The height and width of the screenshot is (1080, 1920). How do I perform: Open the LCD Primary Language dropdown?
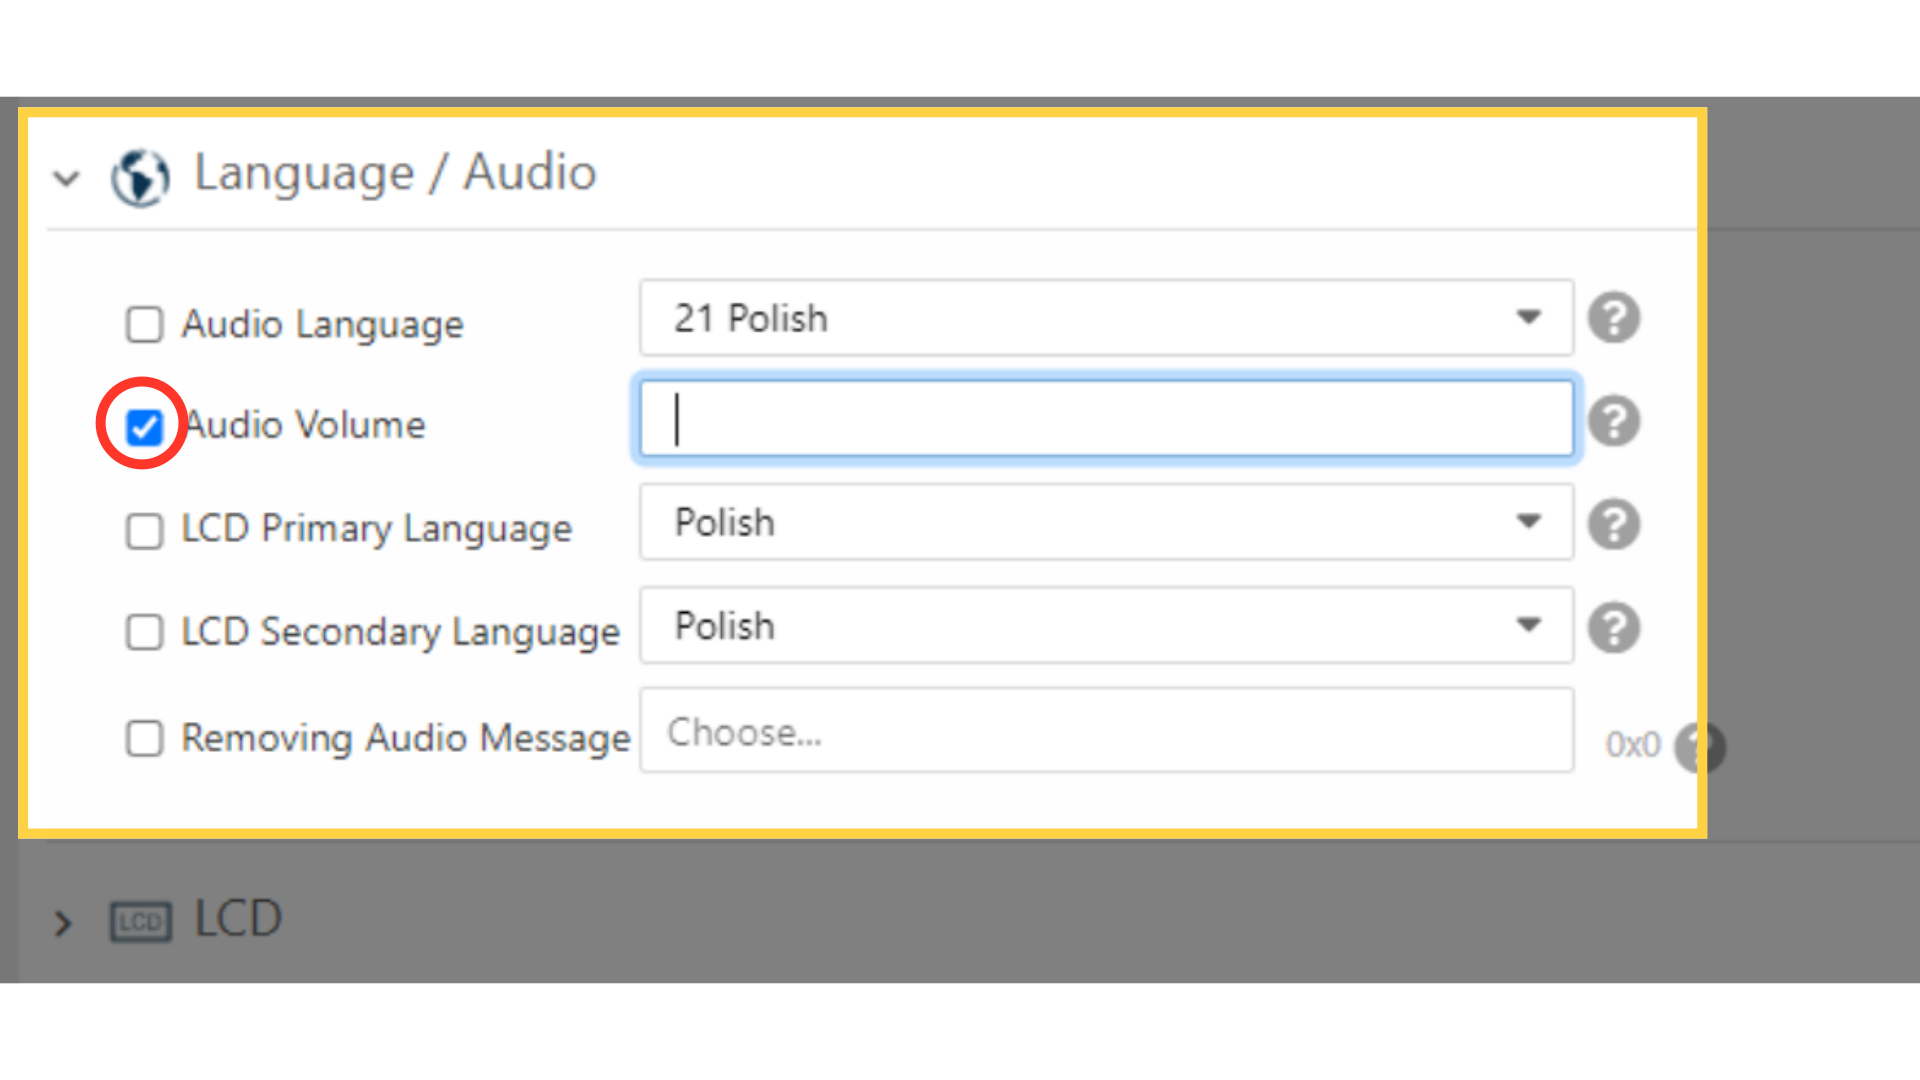pyautogui.click(x=1106, y=522)
